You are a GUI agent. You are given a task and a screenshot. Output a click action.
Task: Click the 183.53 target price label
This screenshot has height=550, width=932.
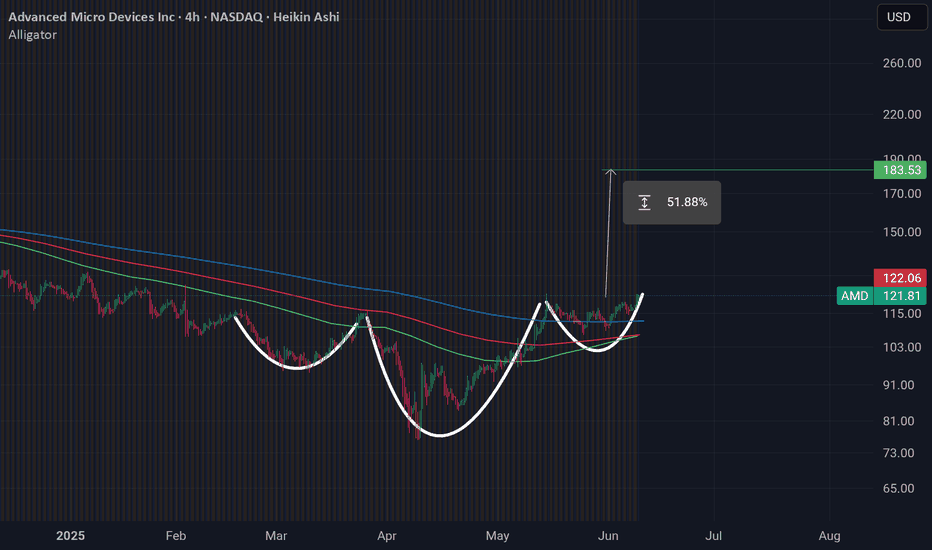pyautogui.click(x=900, y=170)
